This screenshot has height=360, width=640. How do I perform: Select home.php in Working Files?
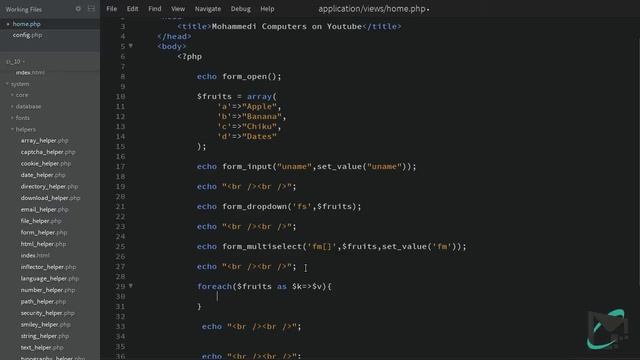coord(27,24)
